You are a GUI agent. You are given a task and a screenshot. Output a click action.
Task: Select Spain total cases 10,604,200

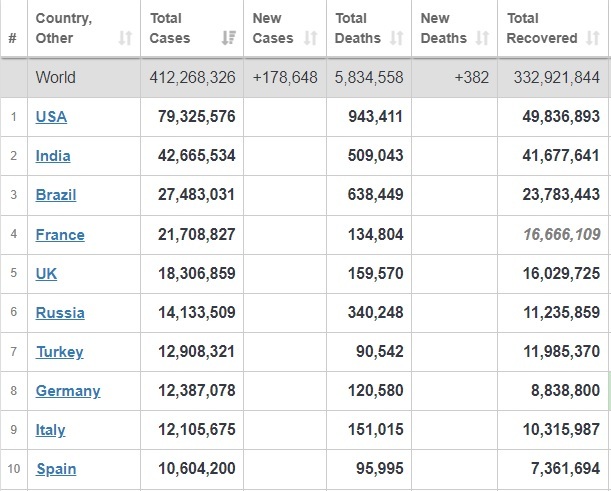(x=197, y=468)
